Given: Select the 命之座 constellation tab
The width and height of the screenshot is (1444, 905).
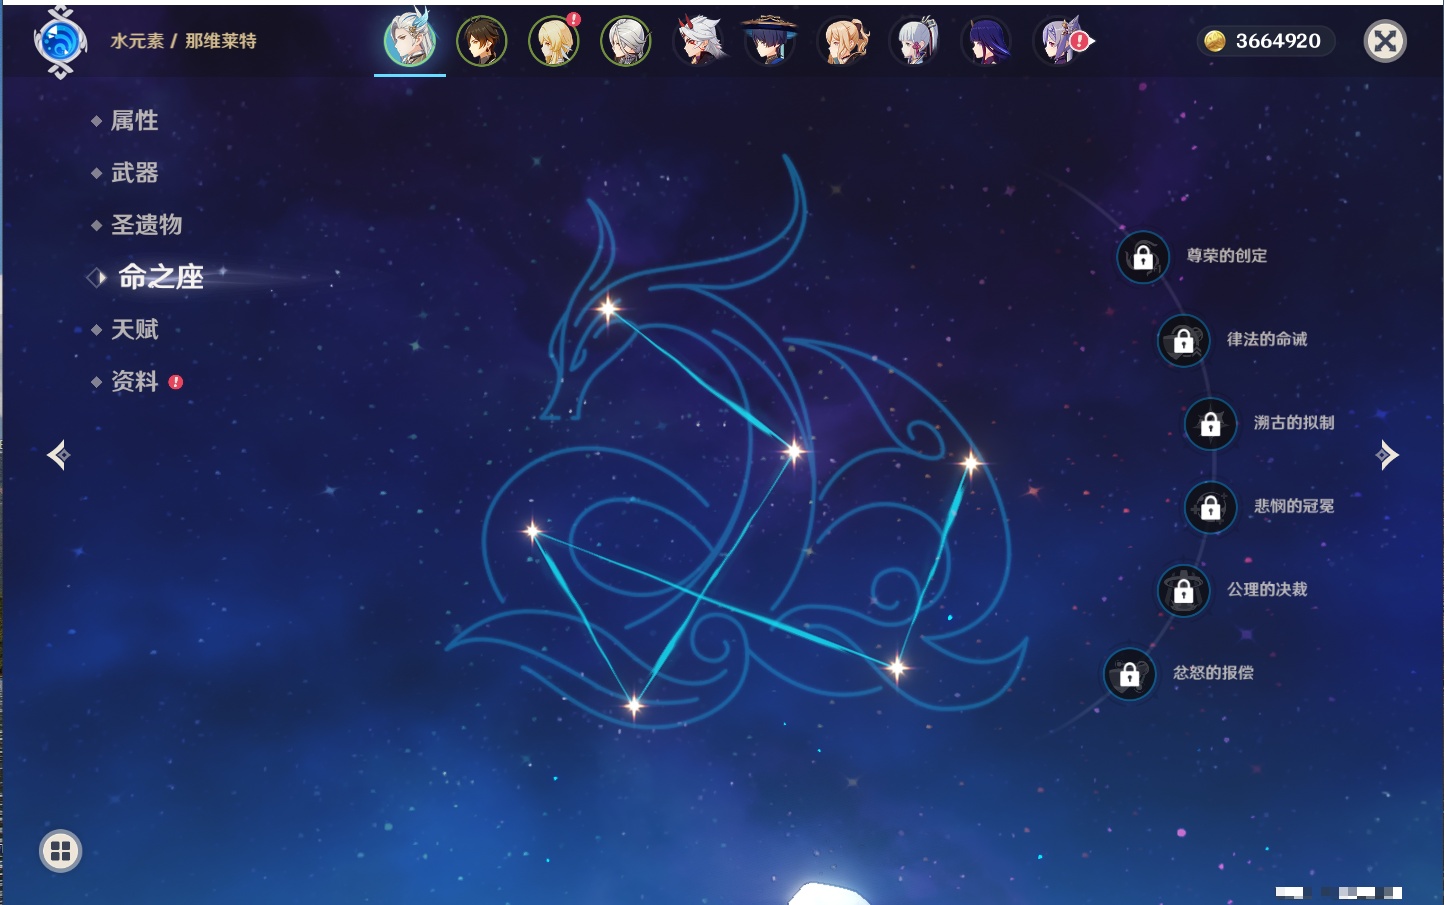Looking at the screenshot, I should (160, 277).
